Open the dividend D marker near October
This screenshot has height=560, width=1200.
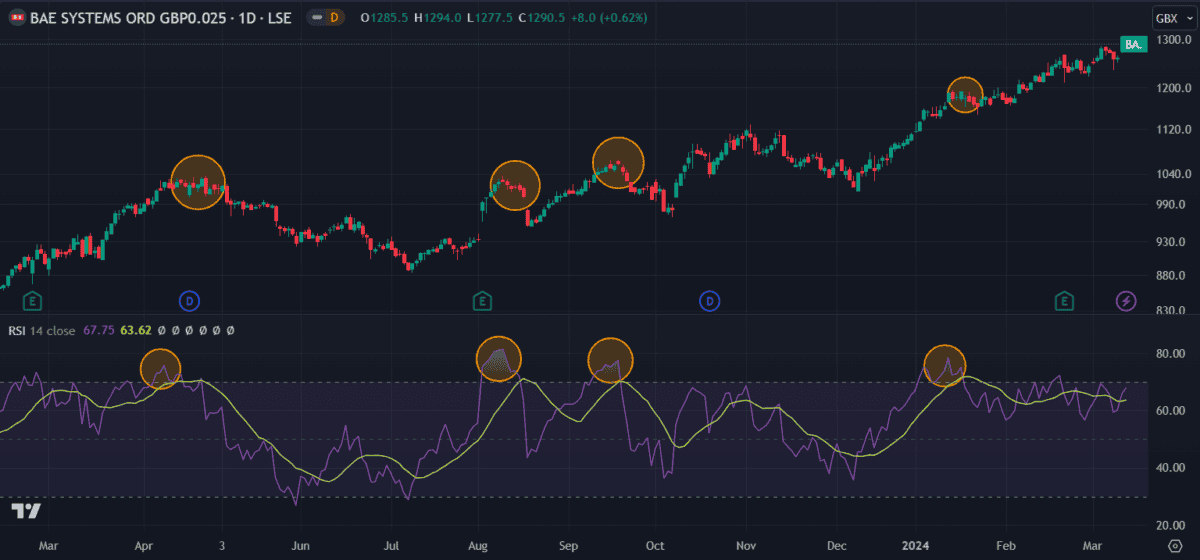(x=710, y=300)
